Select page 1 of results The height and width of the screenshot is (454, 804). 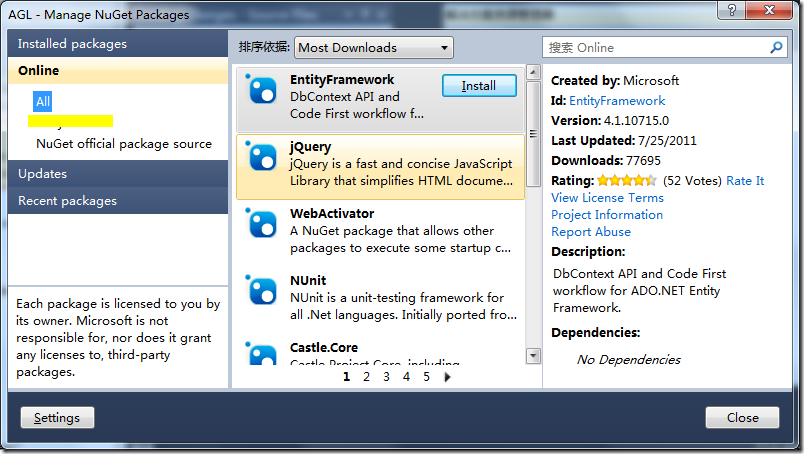[346, 377]
